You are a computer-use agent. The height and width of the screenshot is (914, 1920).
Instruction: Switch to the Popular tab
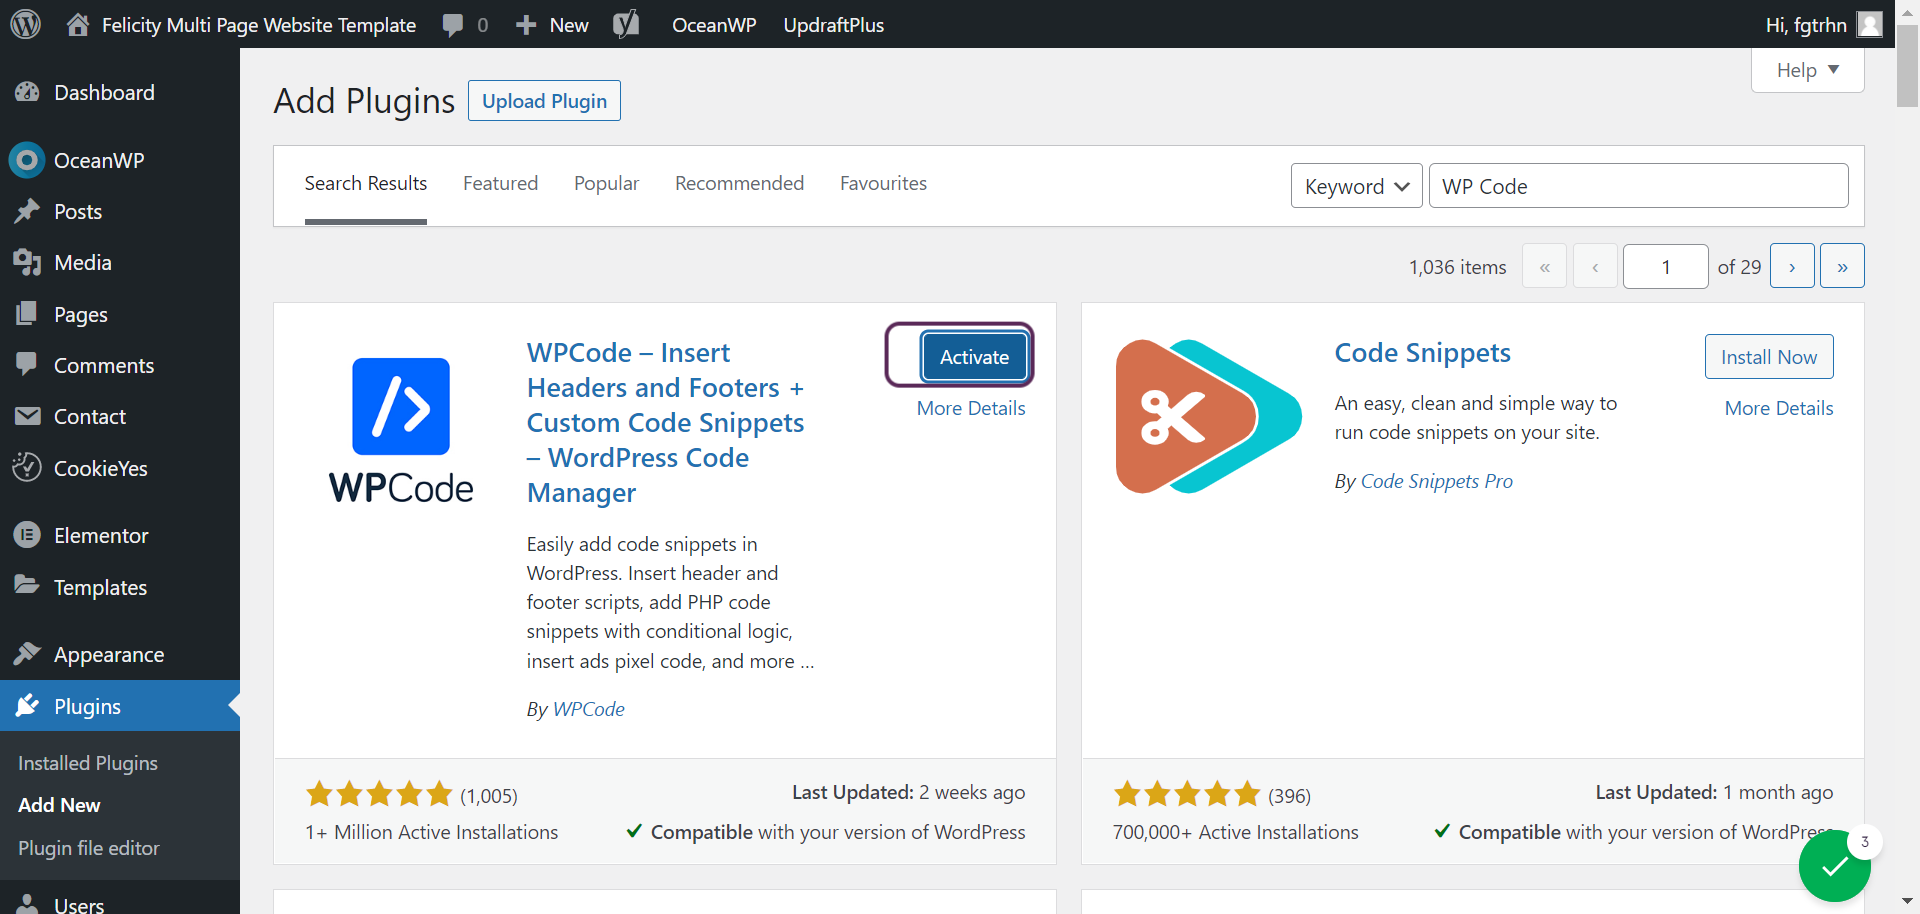(606, 183)
